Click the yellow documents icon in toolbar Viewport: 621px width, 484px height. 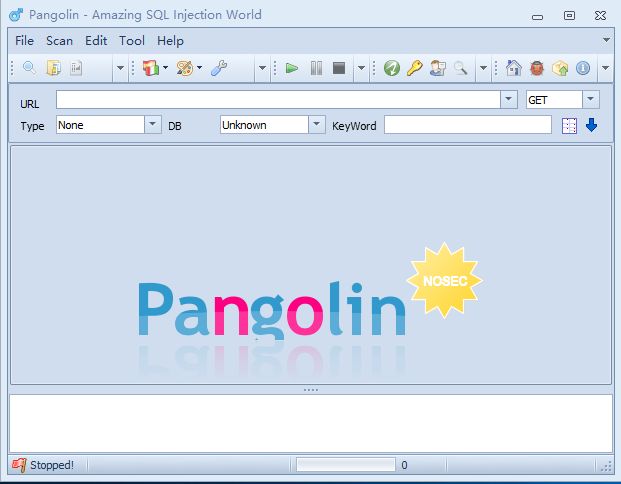53,68
